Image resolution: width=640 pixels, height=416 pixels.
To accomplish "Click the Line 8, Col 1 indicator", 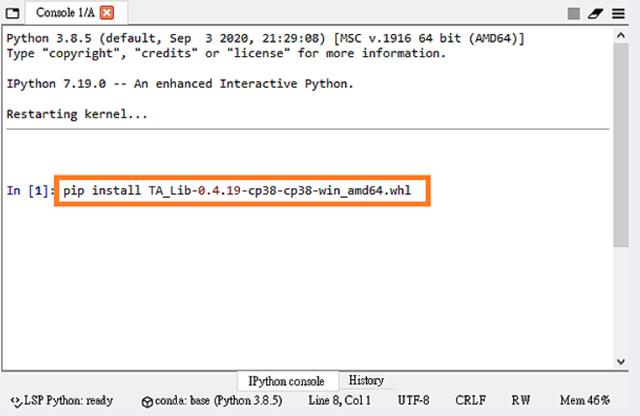I will 340,400.
